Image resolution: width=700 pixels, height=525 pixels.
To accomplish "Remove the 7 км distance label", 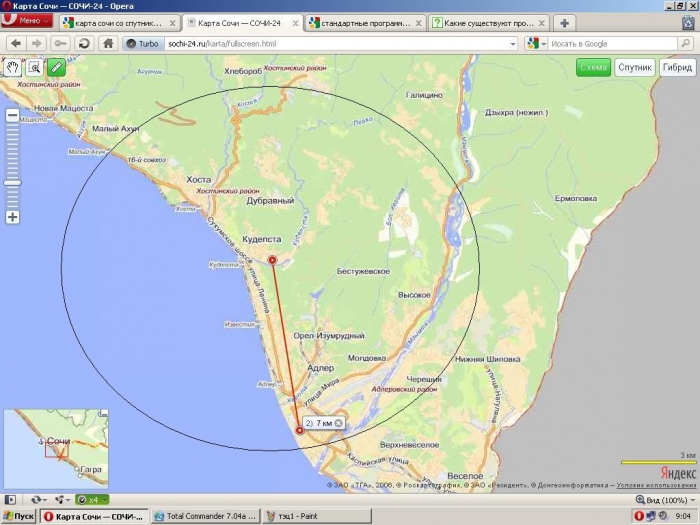I will 338,423.
